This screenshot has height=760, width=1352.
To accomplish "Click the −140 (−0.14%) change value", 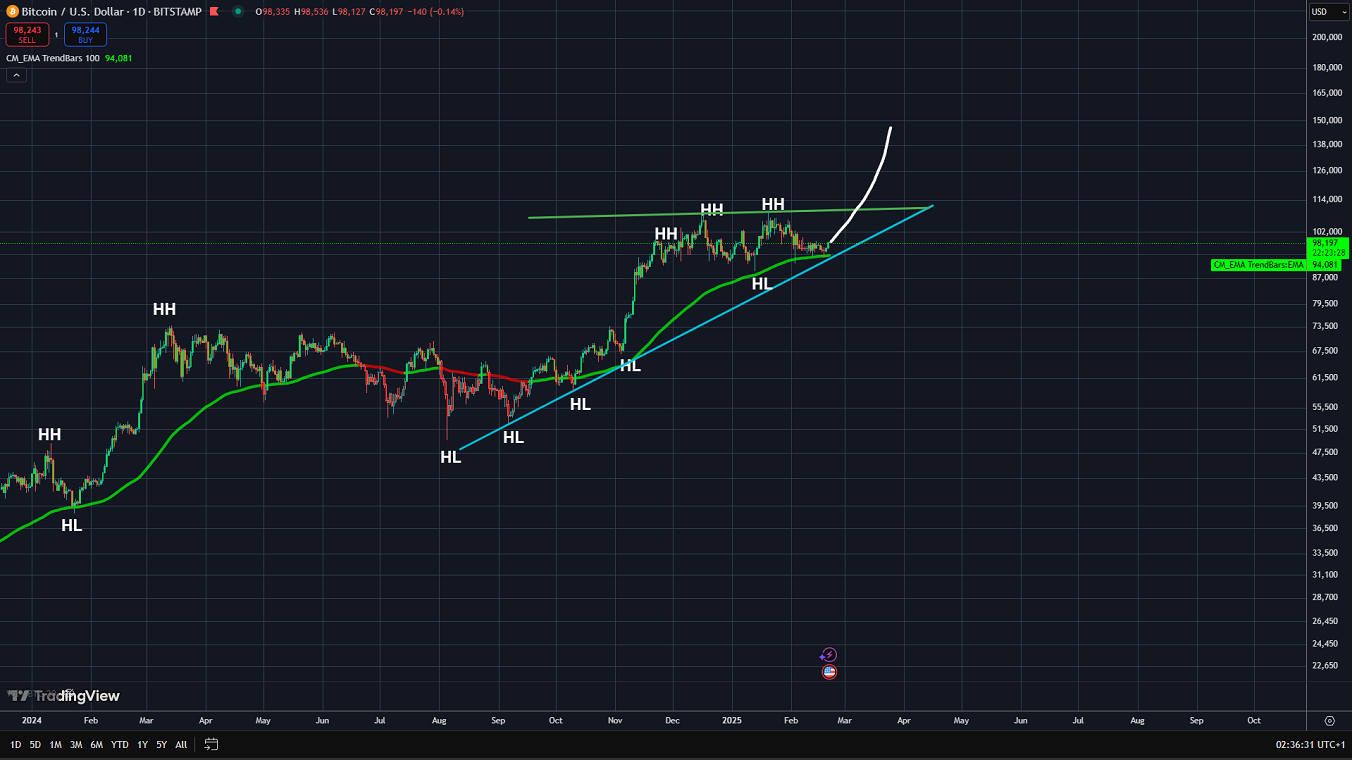I will coord(437,12).
